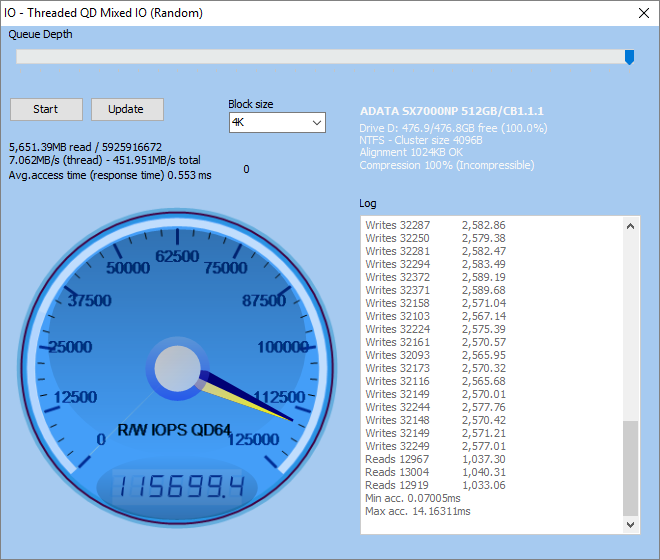Click the 125000 gauge marking

click(253, 440)
